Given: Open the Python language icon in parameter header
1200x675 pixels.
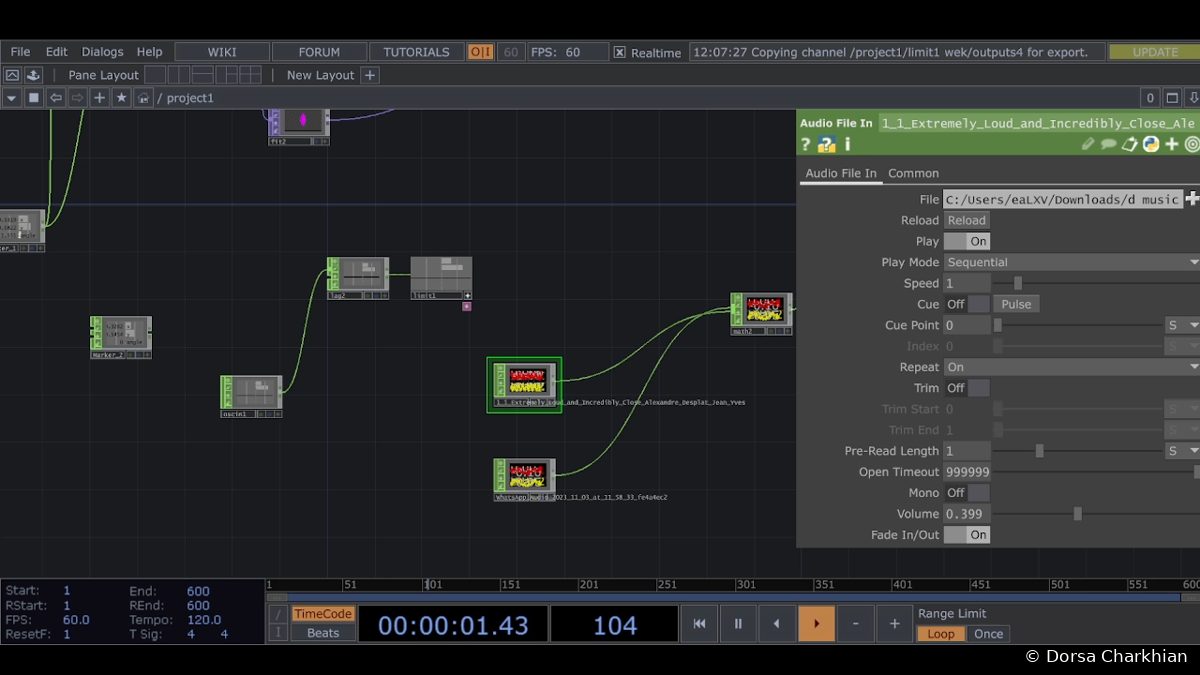Looking at the screenshot, I should [1151, 144].
